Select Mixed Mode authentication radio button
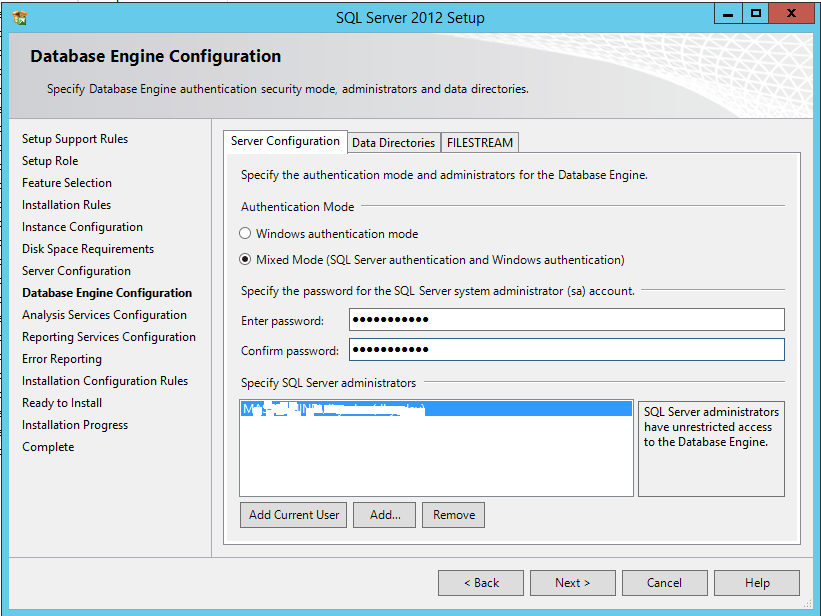The height and width of the screenshot is (616, 821). point(246,260)
